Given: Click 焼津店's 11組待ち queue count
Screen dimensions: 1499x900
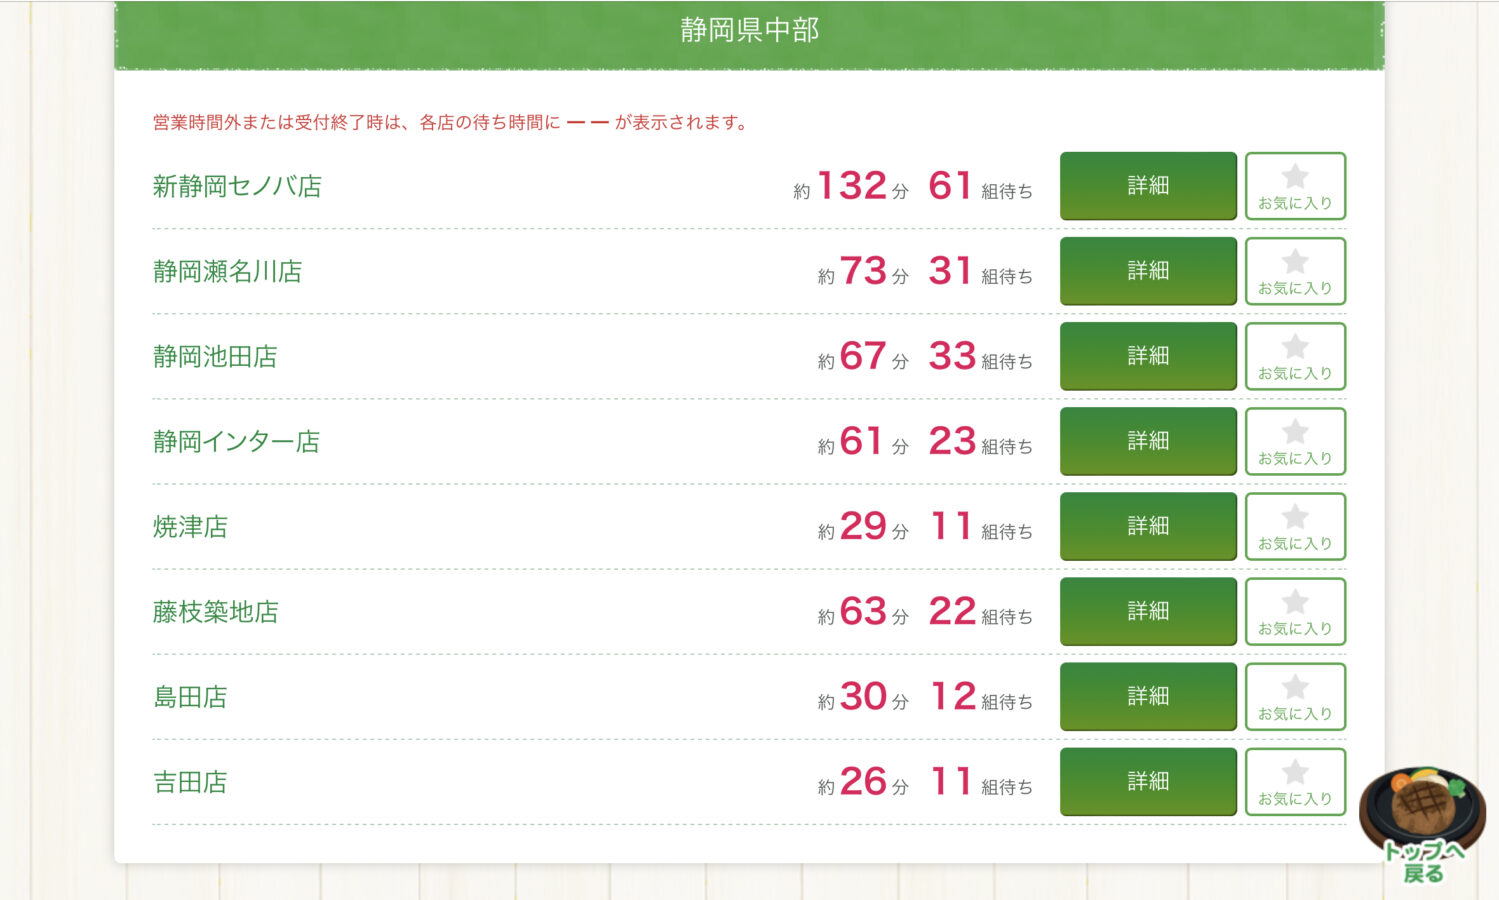Looking at the screenshot, I should [x=980, y=527].
